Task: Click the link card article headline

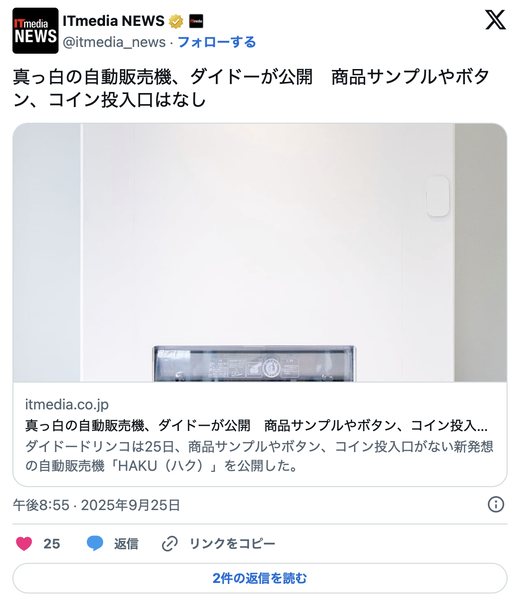Action: point(256,425)
